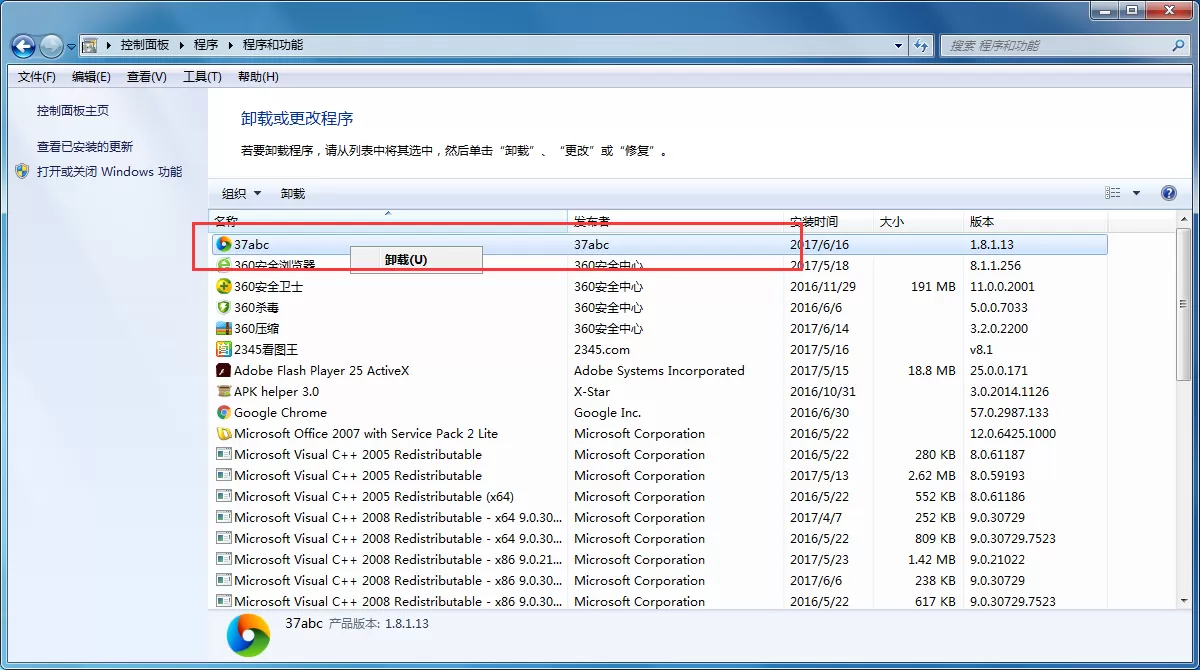Click the search magnifier icon
Screen dimensions: 1200x670
[x=1178, y=45]
